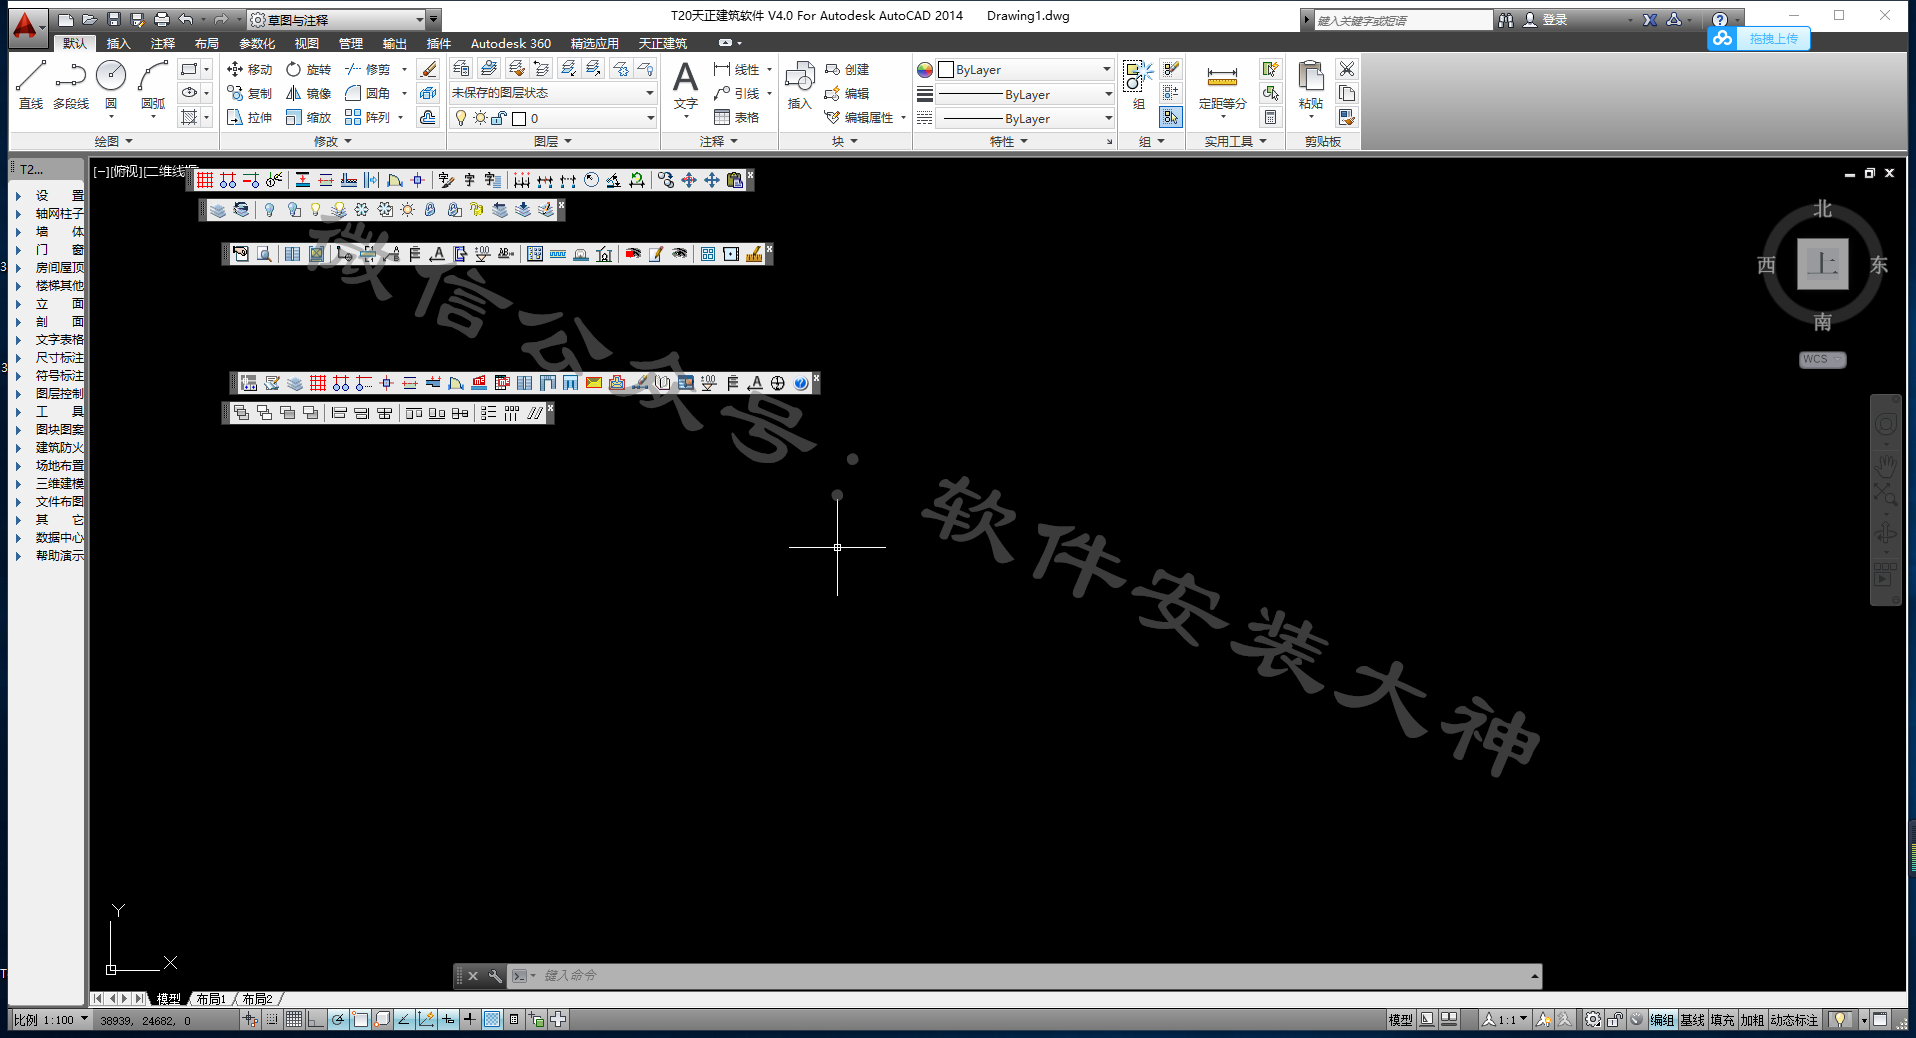Open the 未保存的图层状态 layer state dropdown
The width and height of the screenshot is (1916, 1038).
553,93
